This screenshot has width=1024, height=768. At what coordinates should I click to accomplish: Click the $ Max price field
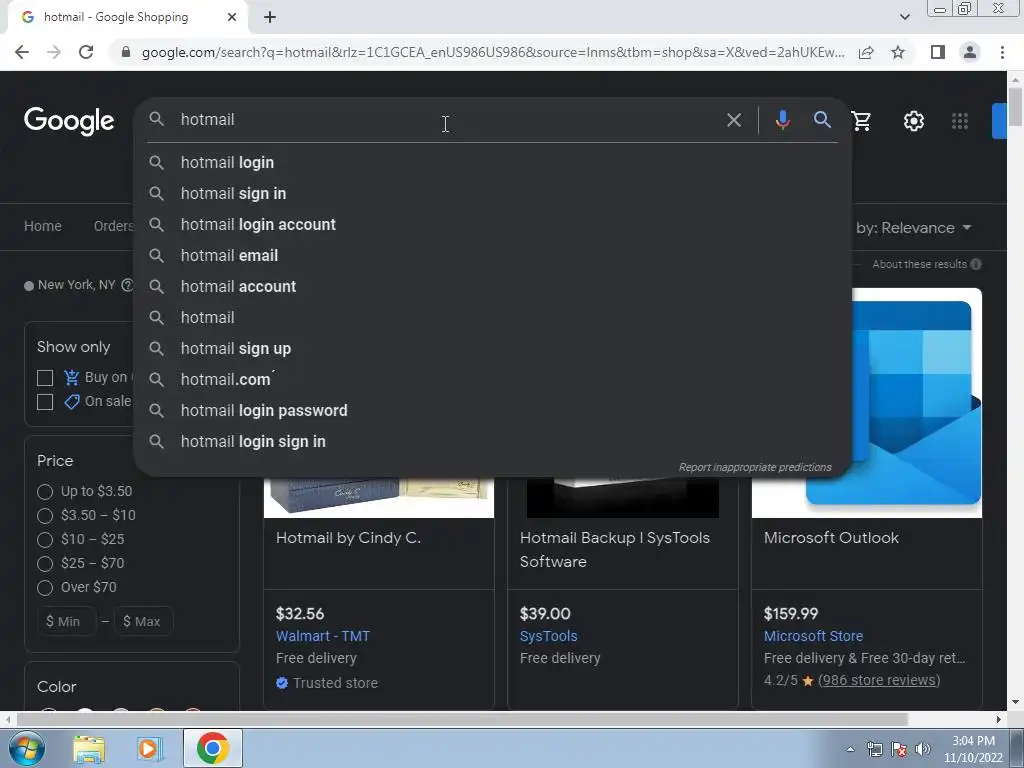(144, 622)
